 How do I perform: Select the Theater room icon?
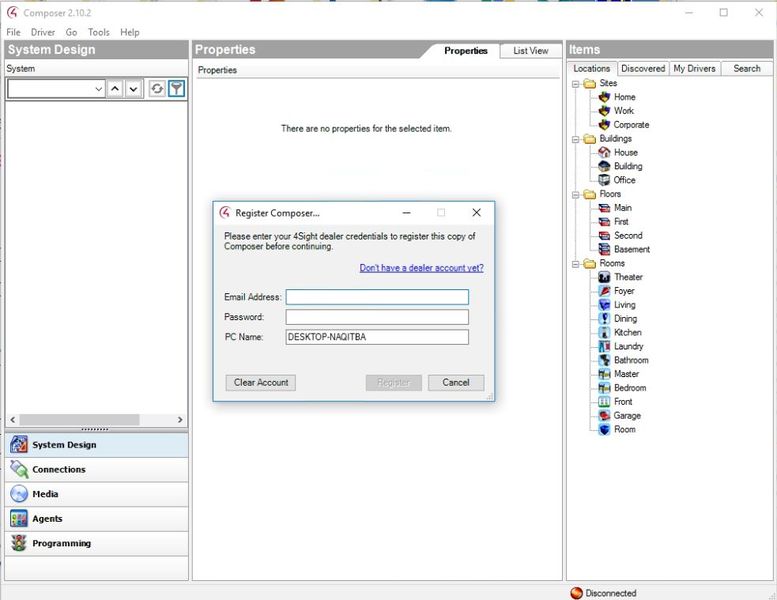604,277
